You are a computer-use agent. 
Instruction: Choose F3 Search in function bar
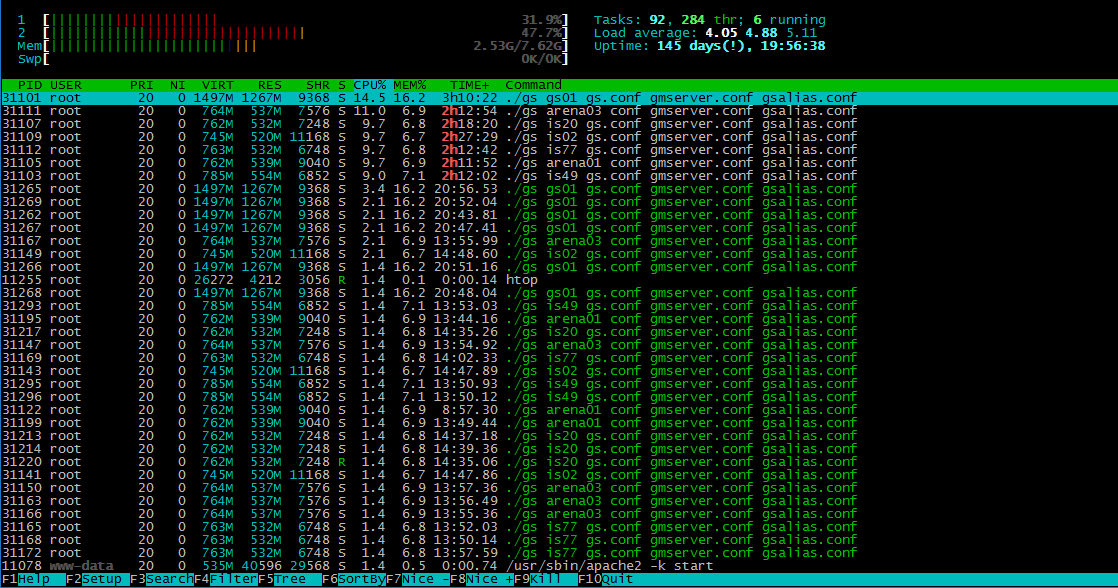[x=162, y=579]
